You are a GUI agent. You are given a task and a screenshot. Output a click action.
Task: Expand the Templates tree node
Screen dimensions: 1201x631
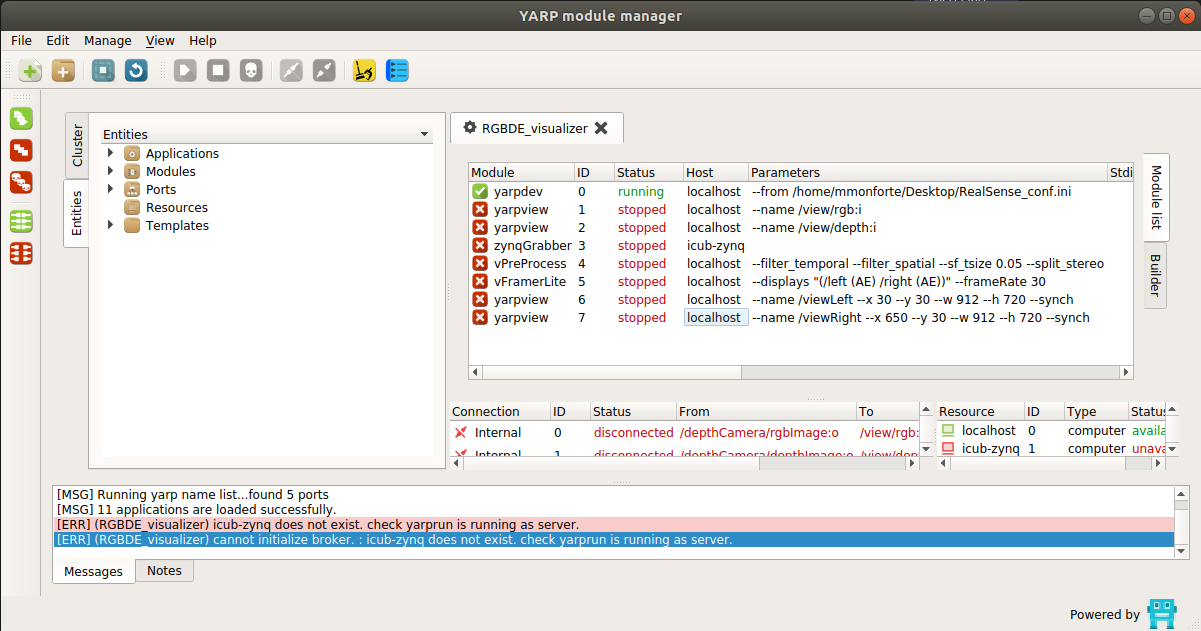[111, 226]
